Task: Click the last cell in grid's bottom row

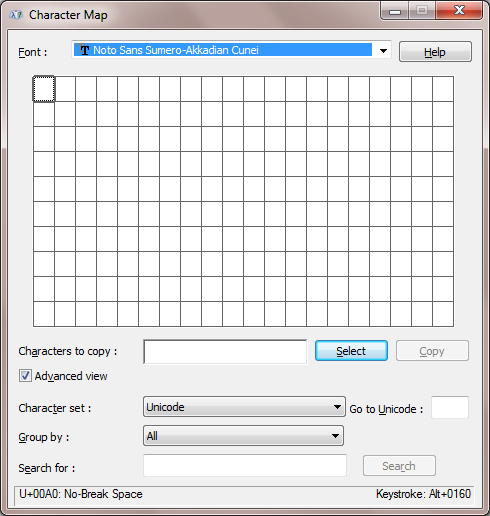Action: click(443, 314)
